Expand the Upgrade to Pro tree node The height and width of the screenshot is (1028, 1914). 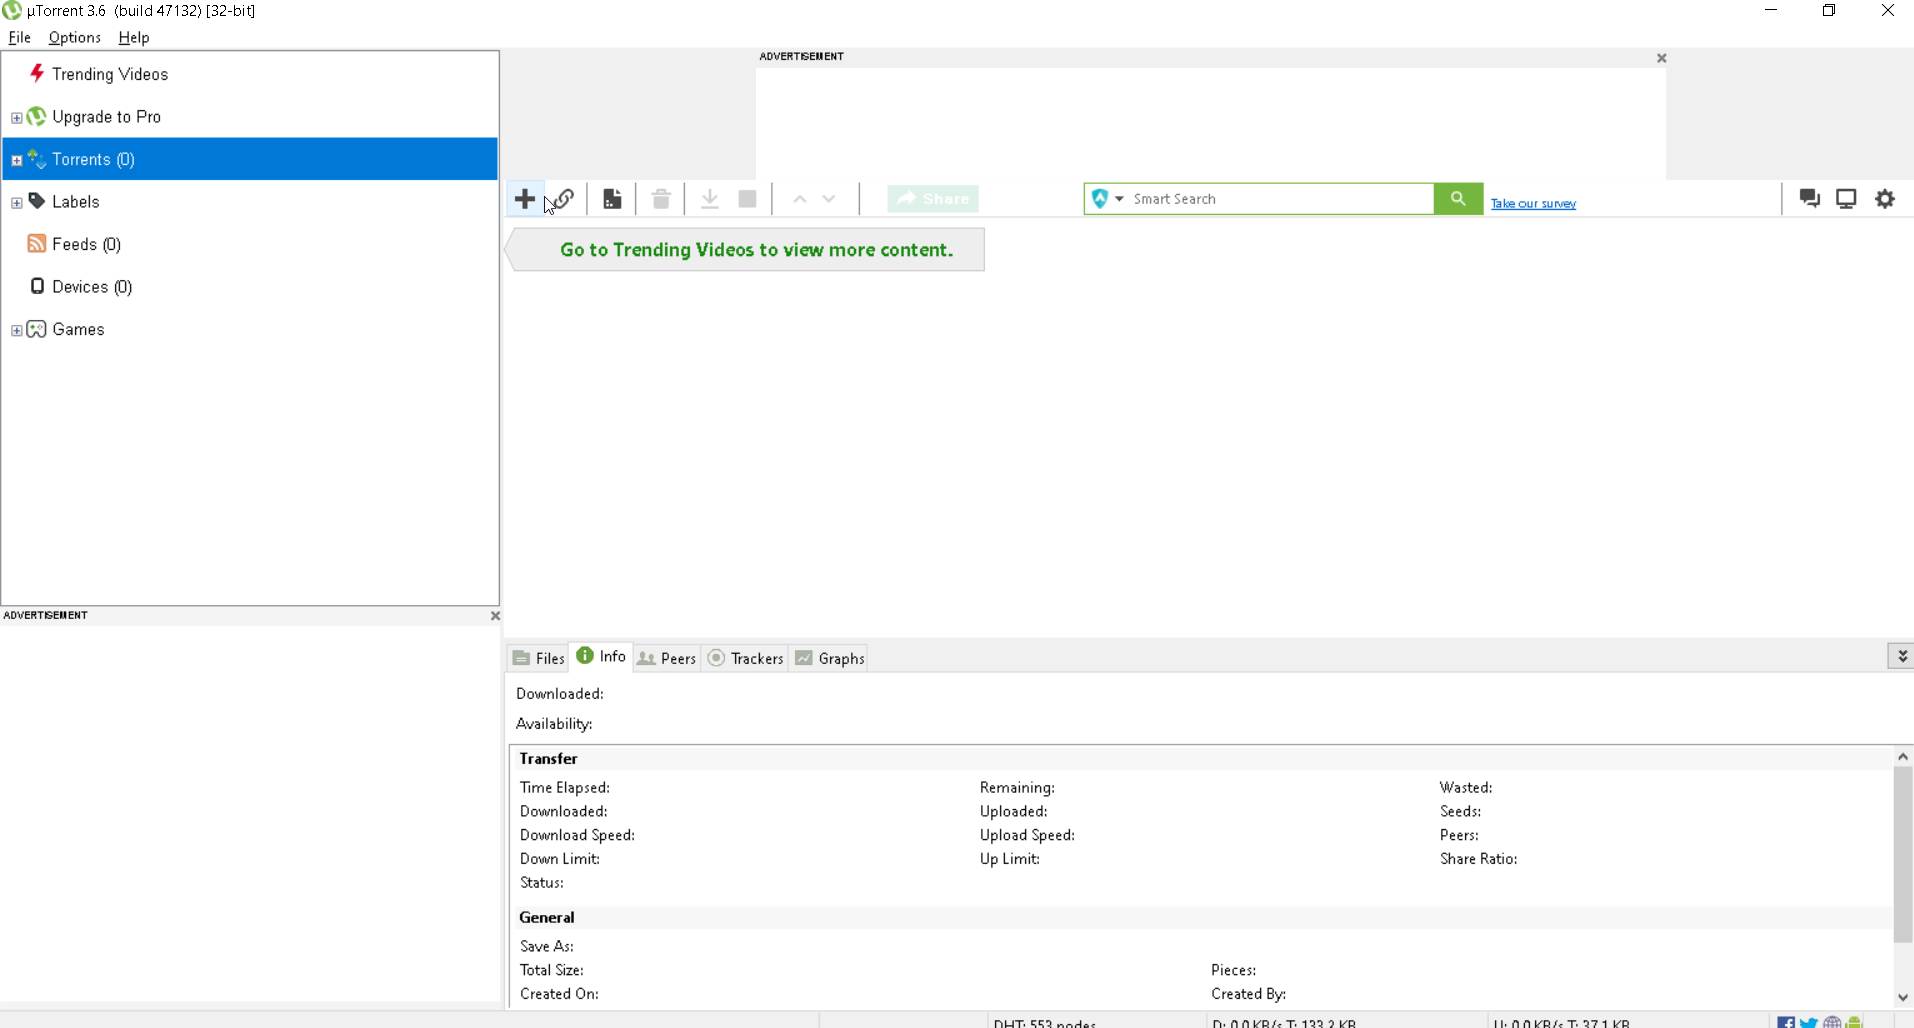tap(16, 118)
